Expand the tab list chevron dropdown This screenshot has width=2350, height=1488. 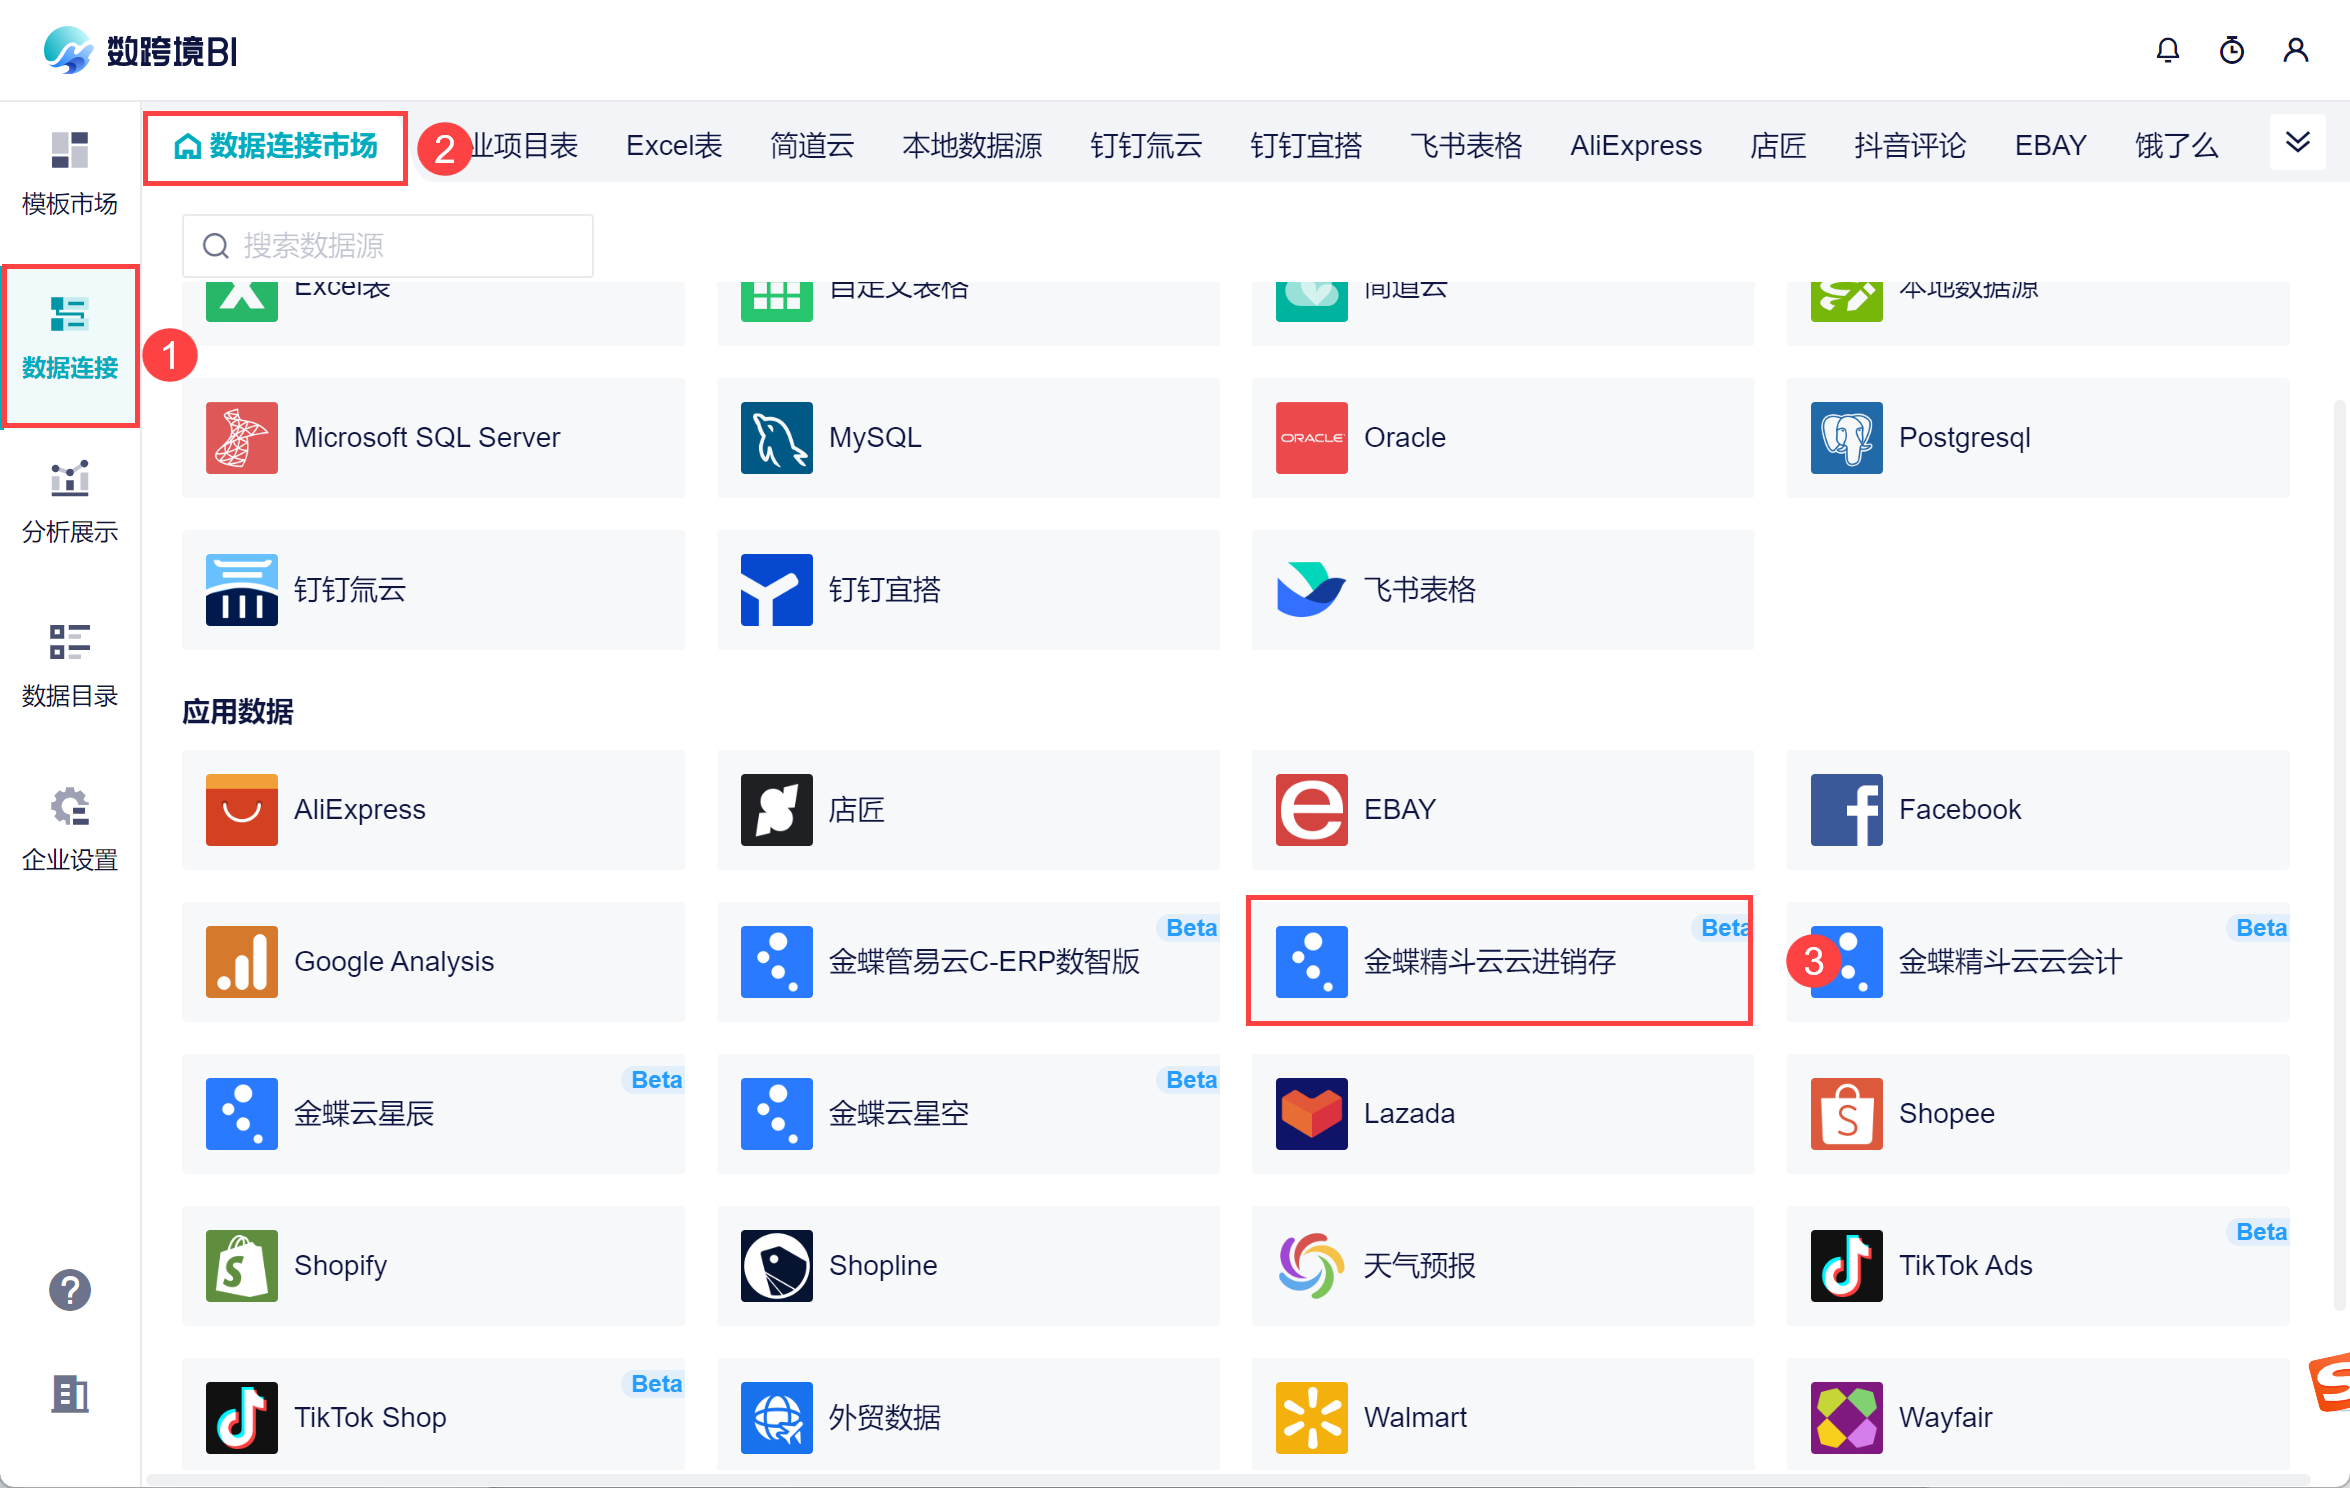(2297, 143)
